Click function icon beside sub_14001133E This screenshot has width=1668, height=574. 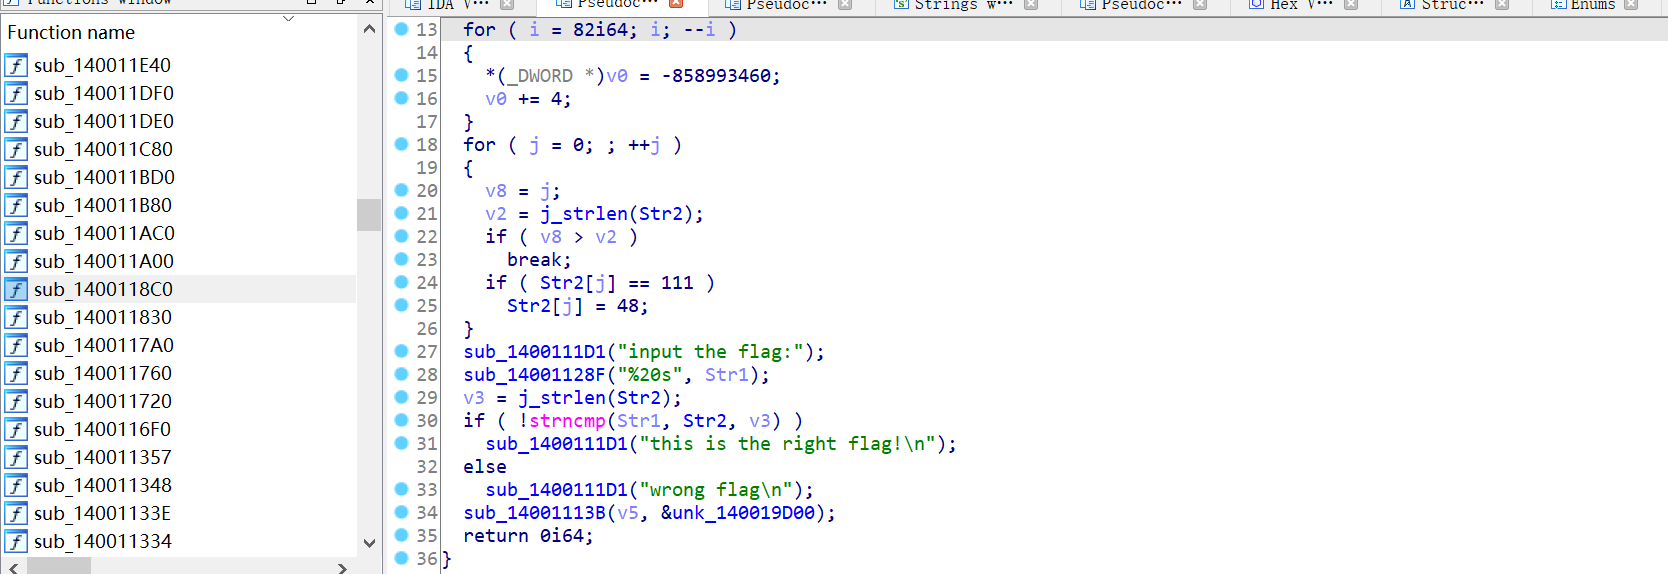[16, 514]
